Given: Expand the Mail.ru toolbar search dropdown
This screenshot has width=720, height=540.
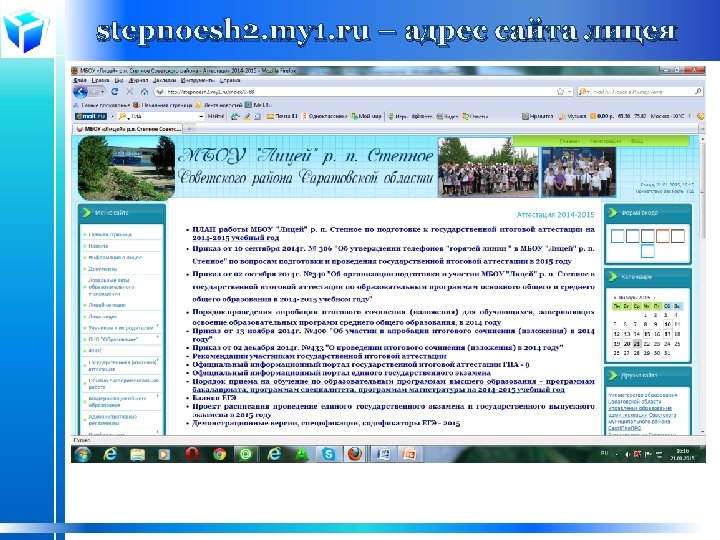Looking at the screenshot, I should tap(201, 116).
